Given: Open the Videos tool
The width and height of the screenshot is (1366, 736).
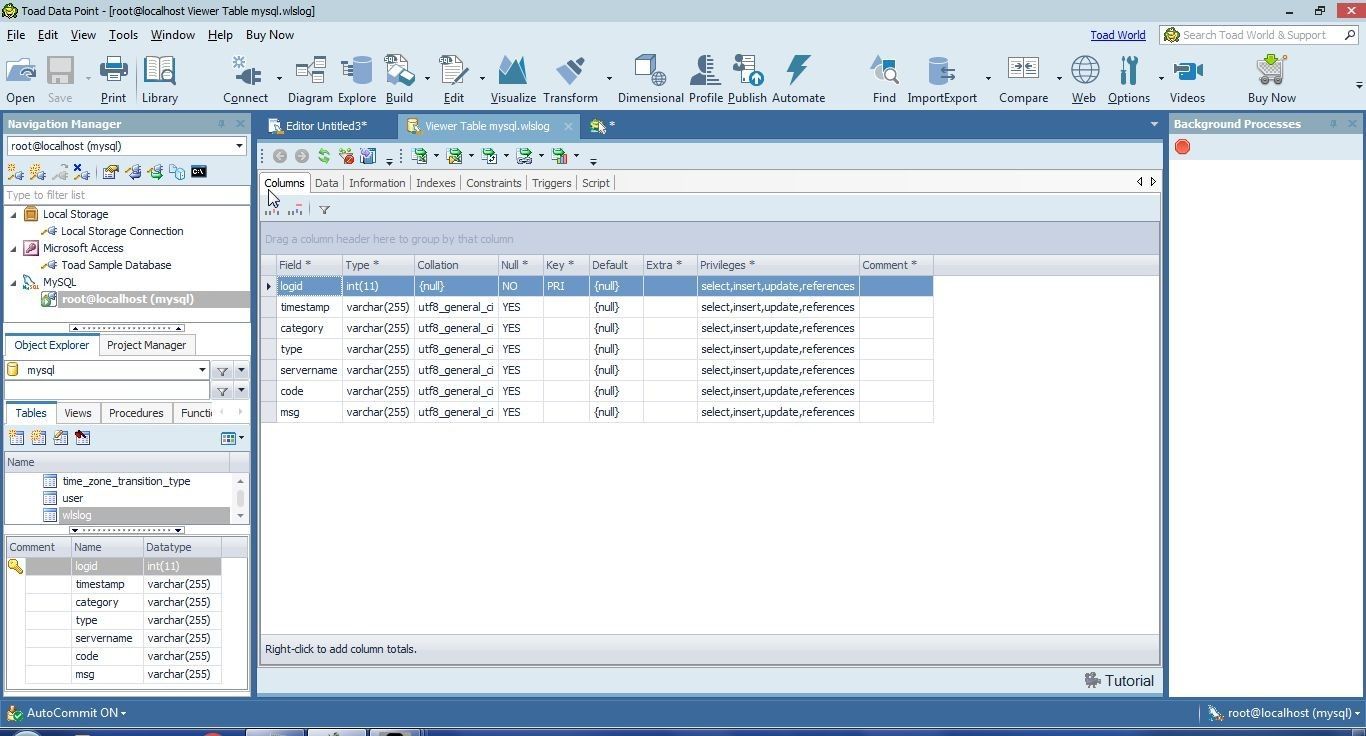Looking at the screenshot, I should [1187, 80].
